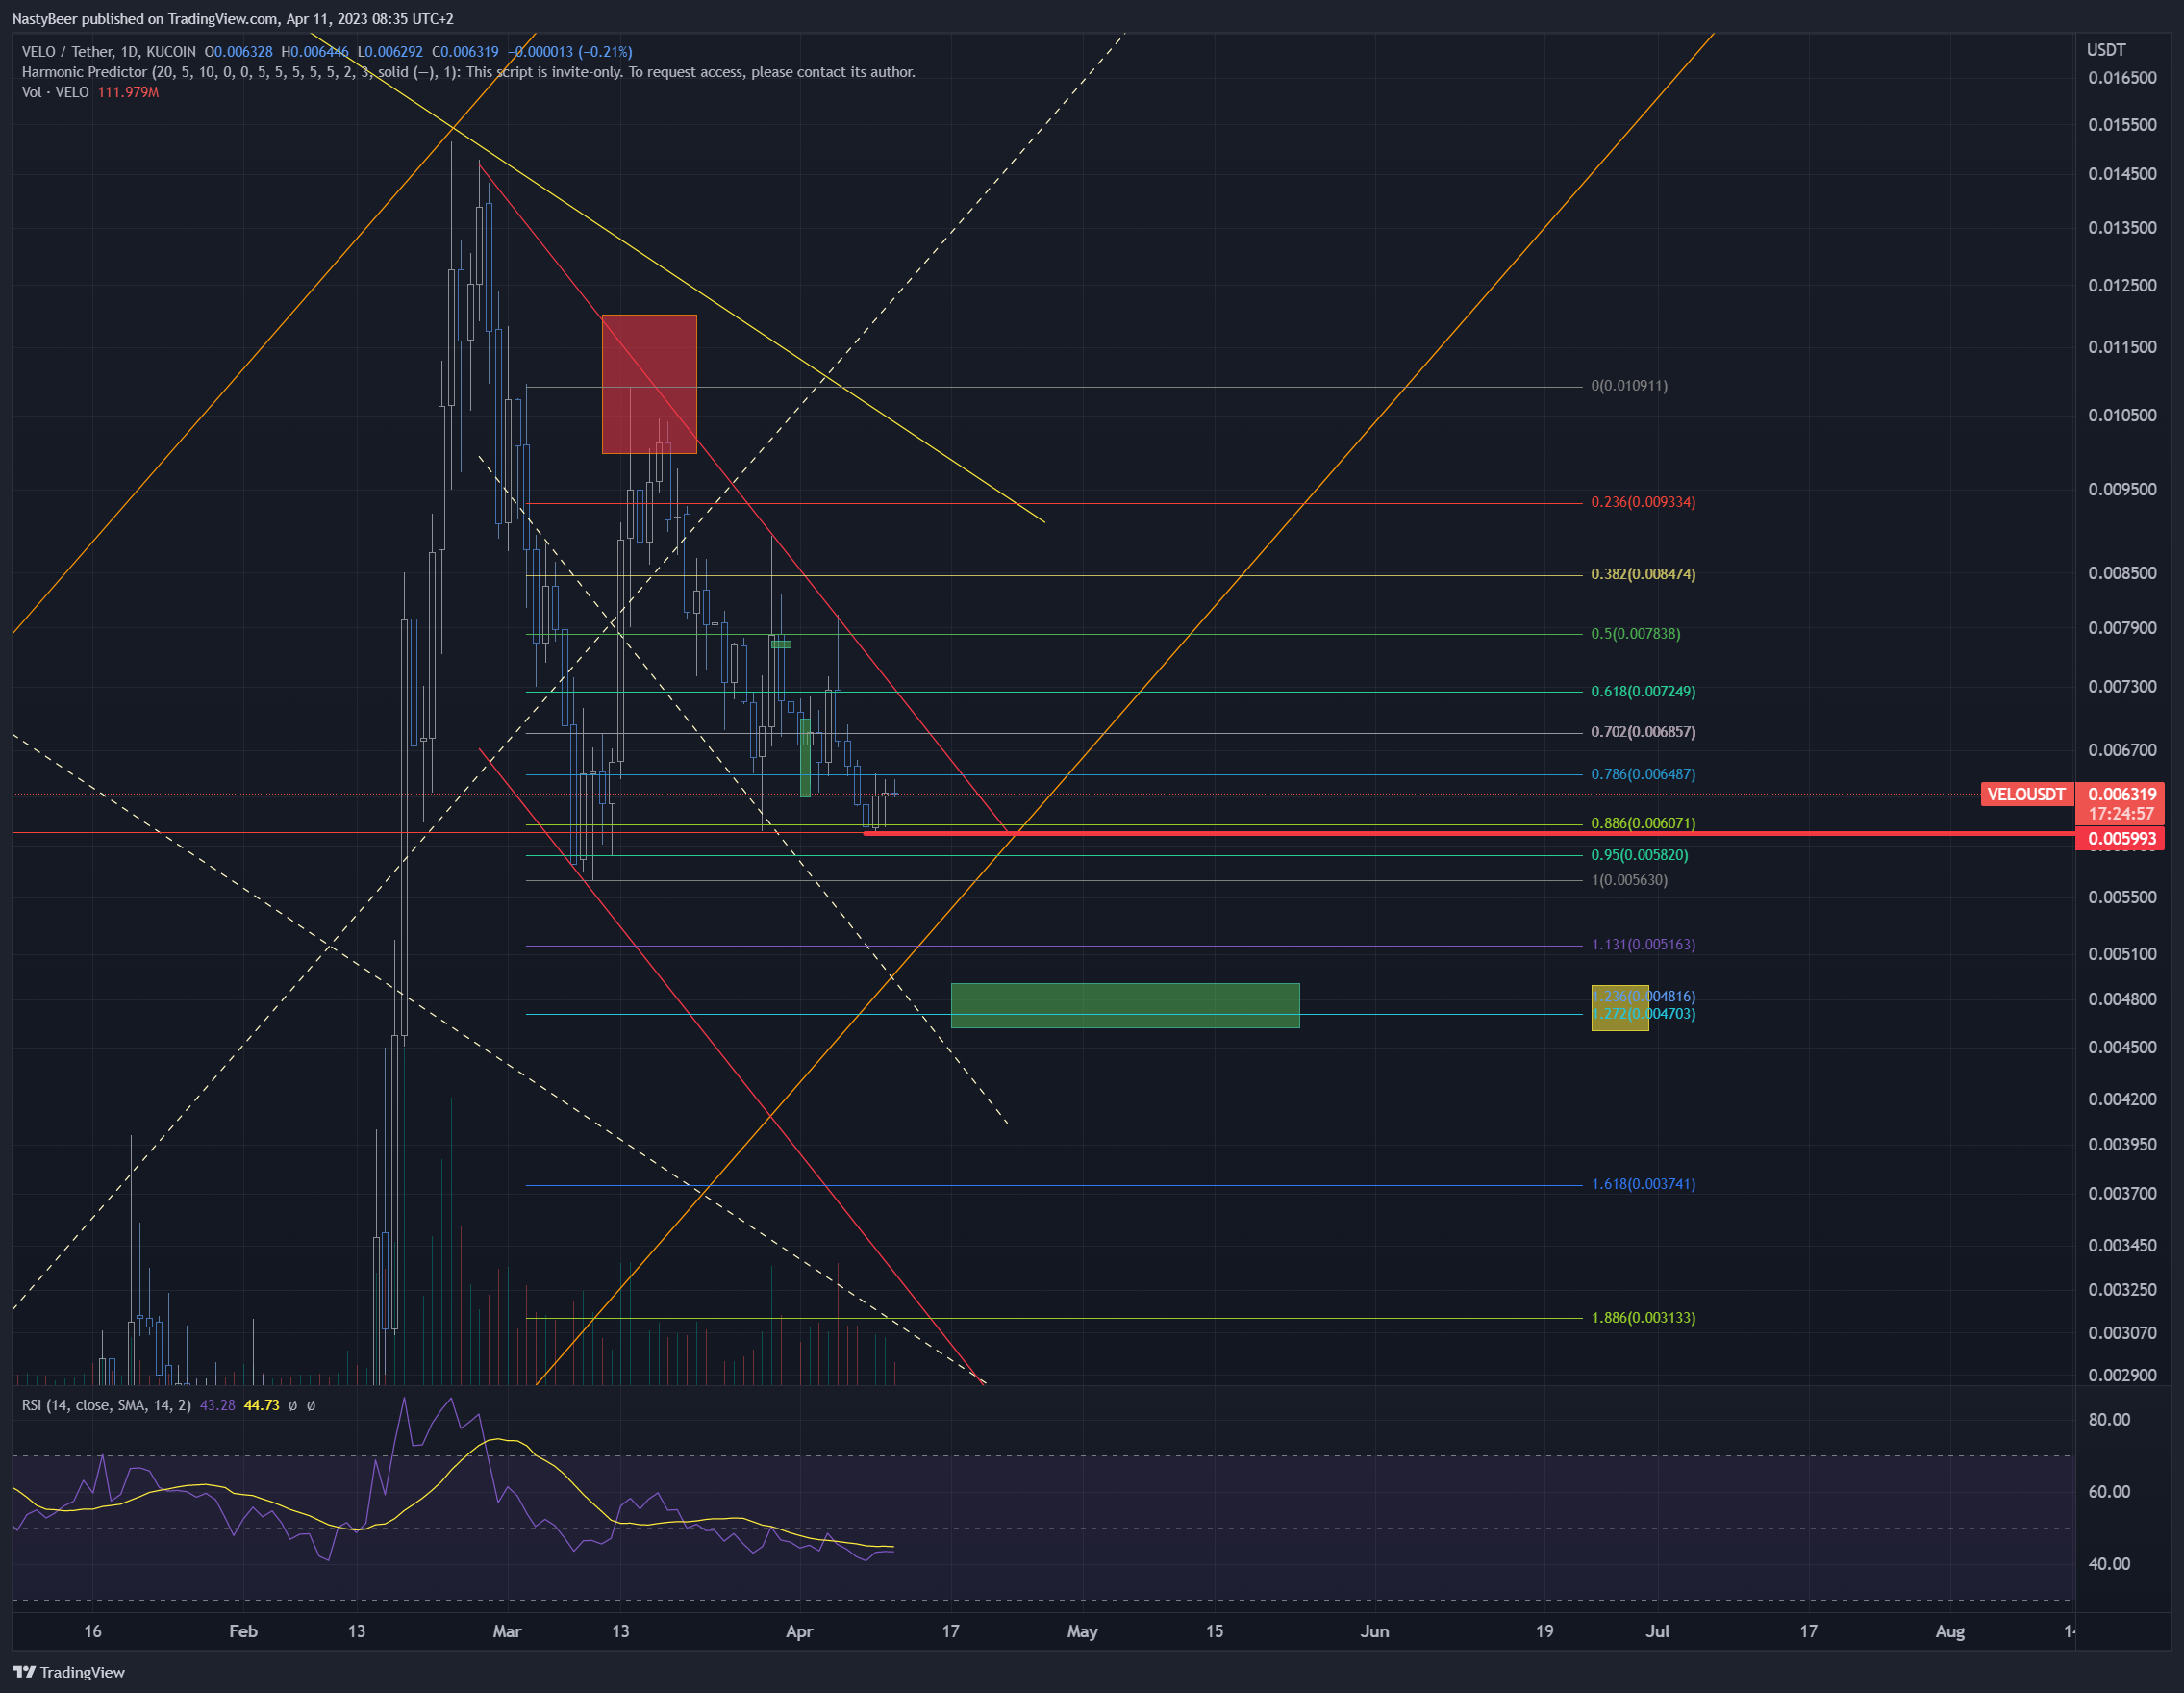
Task: Select the 1.618(0.003741) Fibonacci label
Action: coord(1643,1184)
